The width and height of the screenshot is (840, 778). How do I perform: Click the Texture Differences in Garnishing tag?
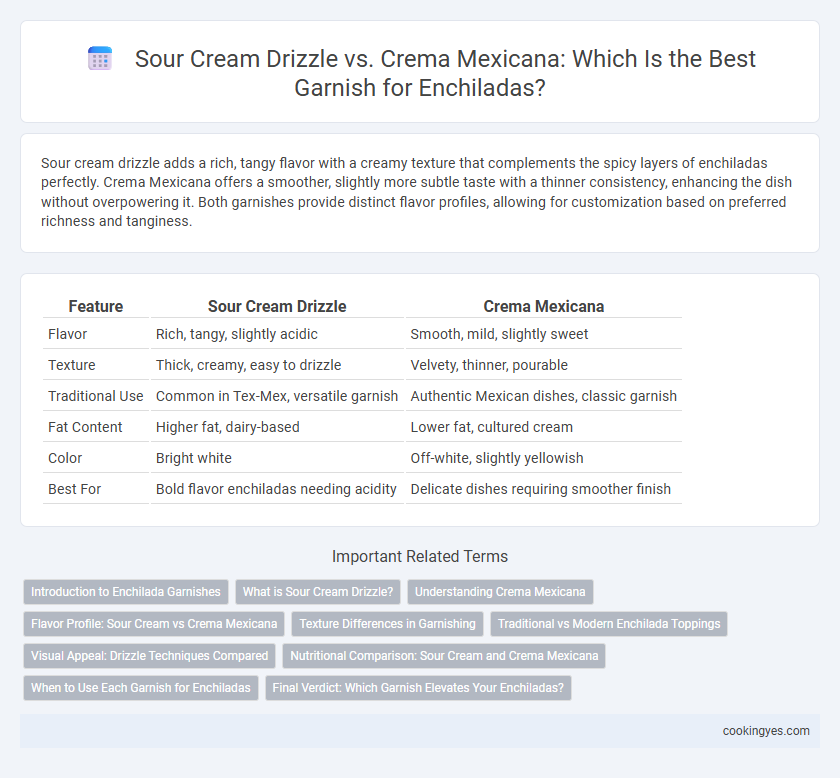pyautogui.click(x=387, y=624)
